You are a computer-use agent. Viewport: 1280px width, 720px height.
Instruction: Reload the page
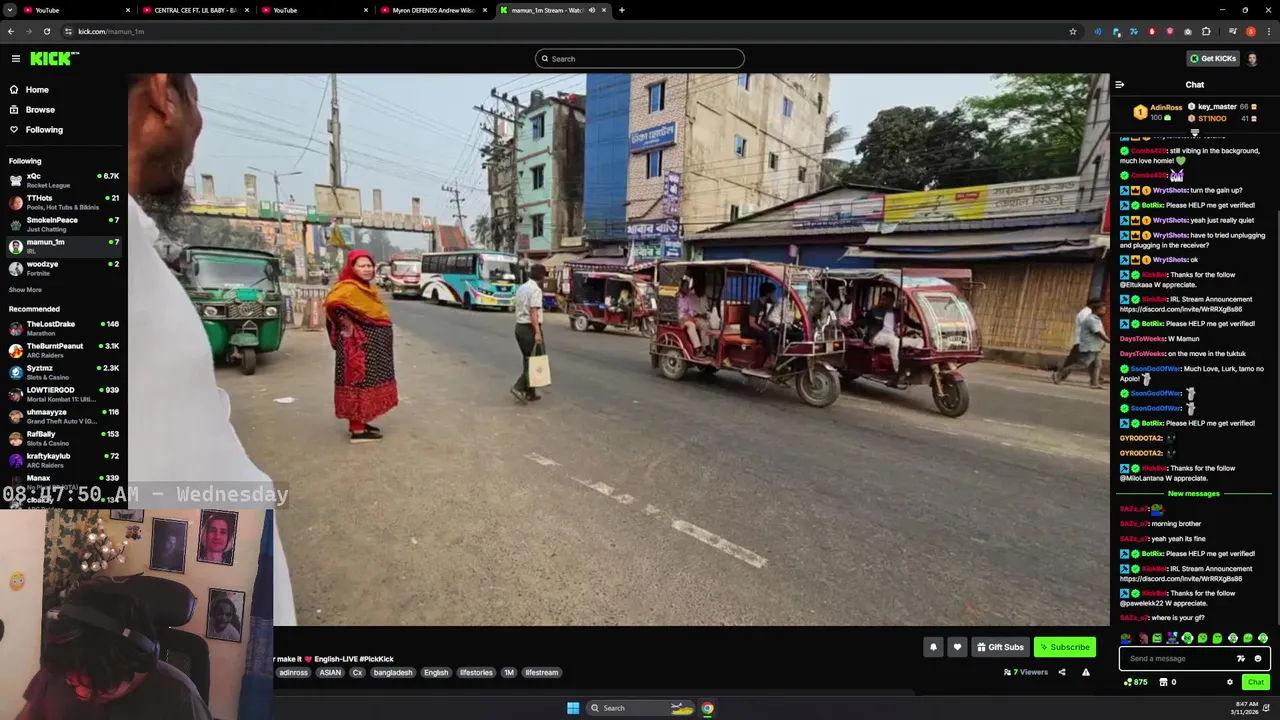46,32
